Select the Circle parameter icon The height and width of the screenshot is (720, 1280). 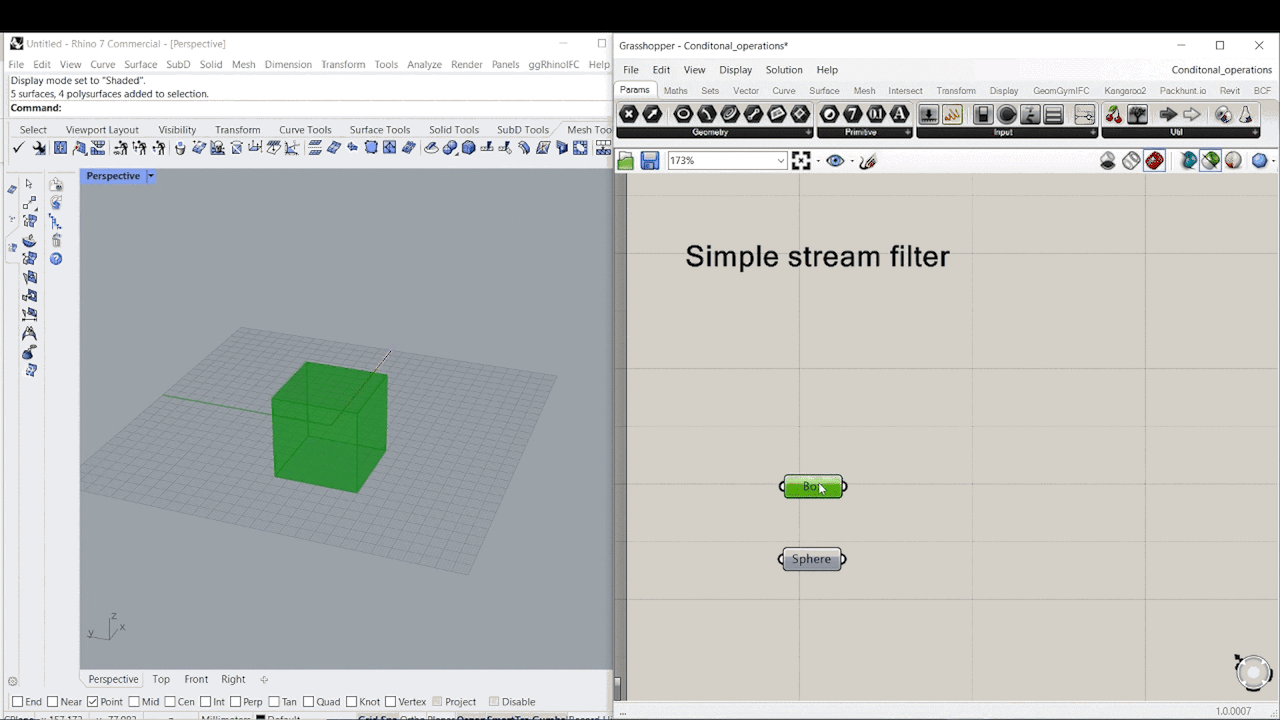[683, 115]
